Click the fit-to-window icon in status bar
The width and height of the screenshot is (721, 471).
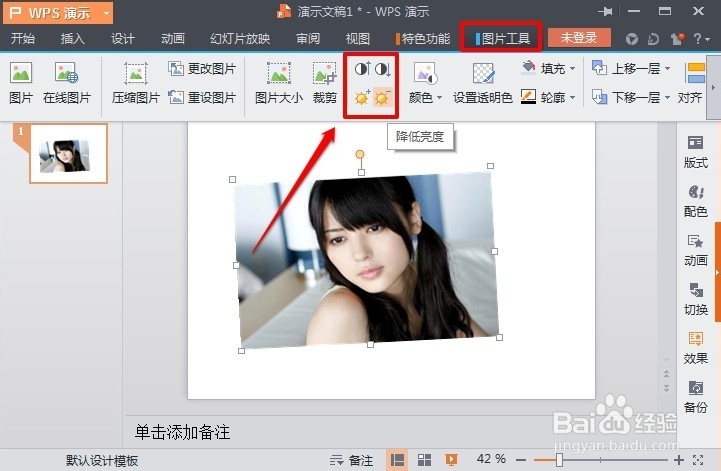[x=698, y=459]
